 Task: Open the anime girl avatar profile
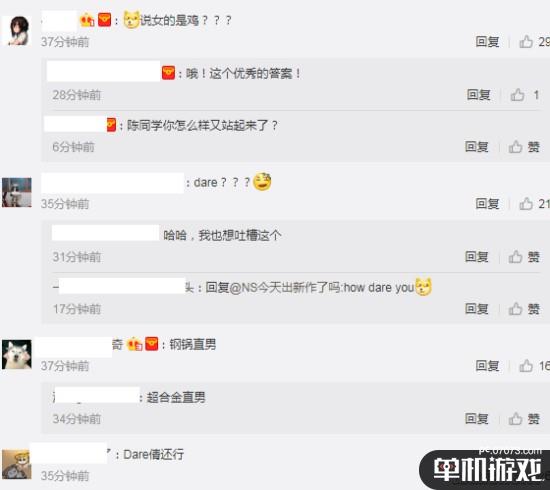point(17,31)
